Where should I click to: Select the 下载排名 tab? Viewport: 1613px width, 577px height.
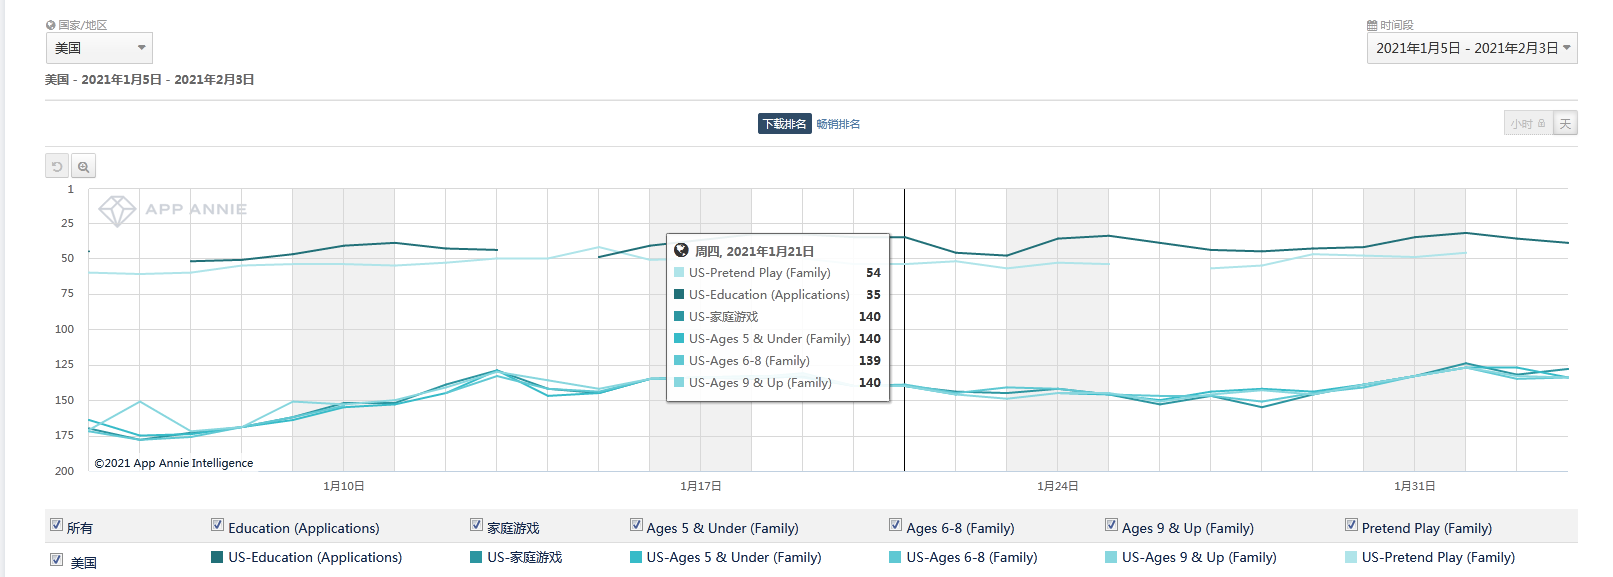tap(784, 124)
